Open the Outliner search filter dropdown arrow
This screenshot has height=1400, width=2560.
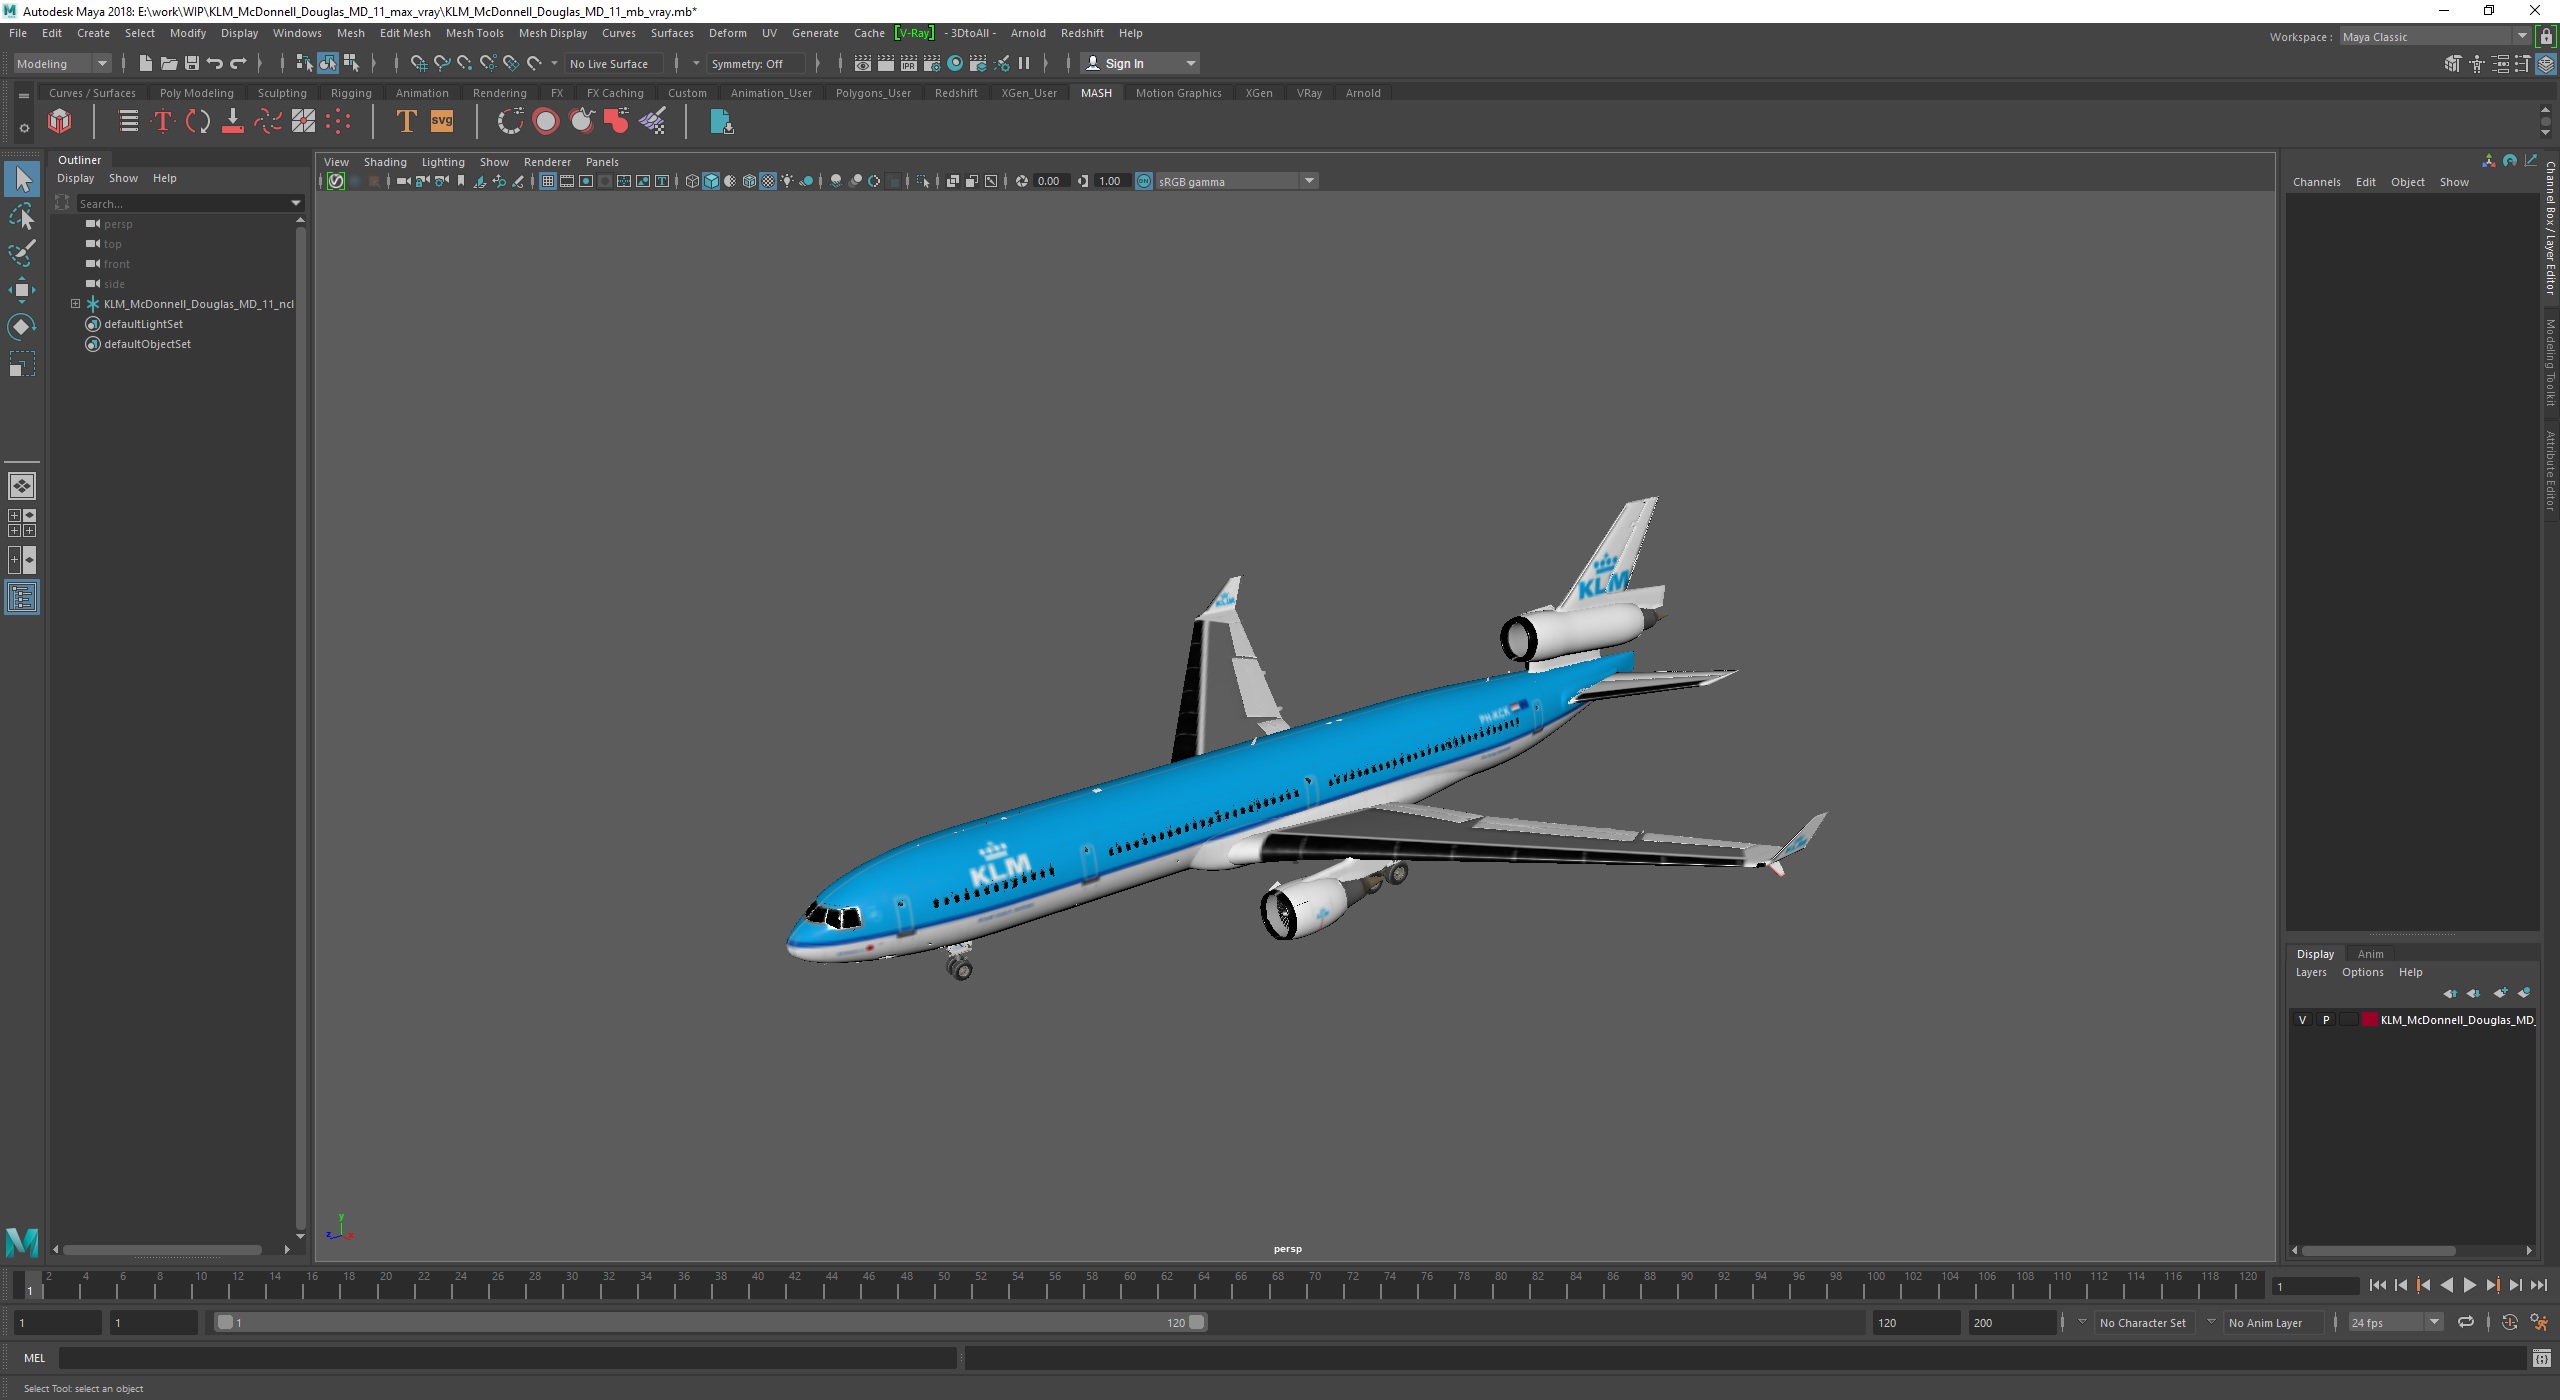pos(296,203)
